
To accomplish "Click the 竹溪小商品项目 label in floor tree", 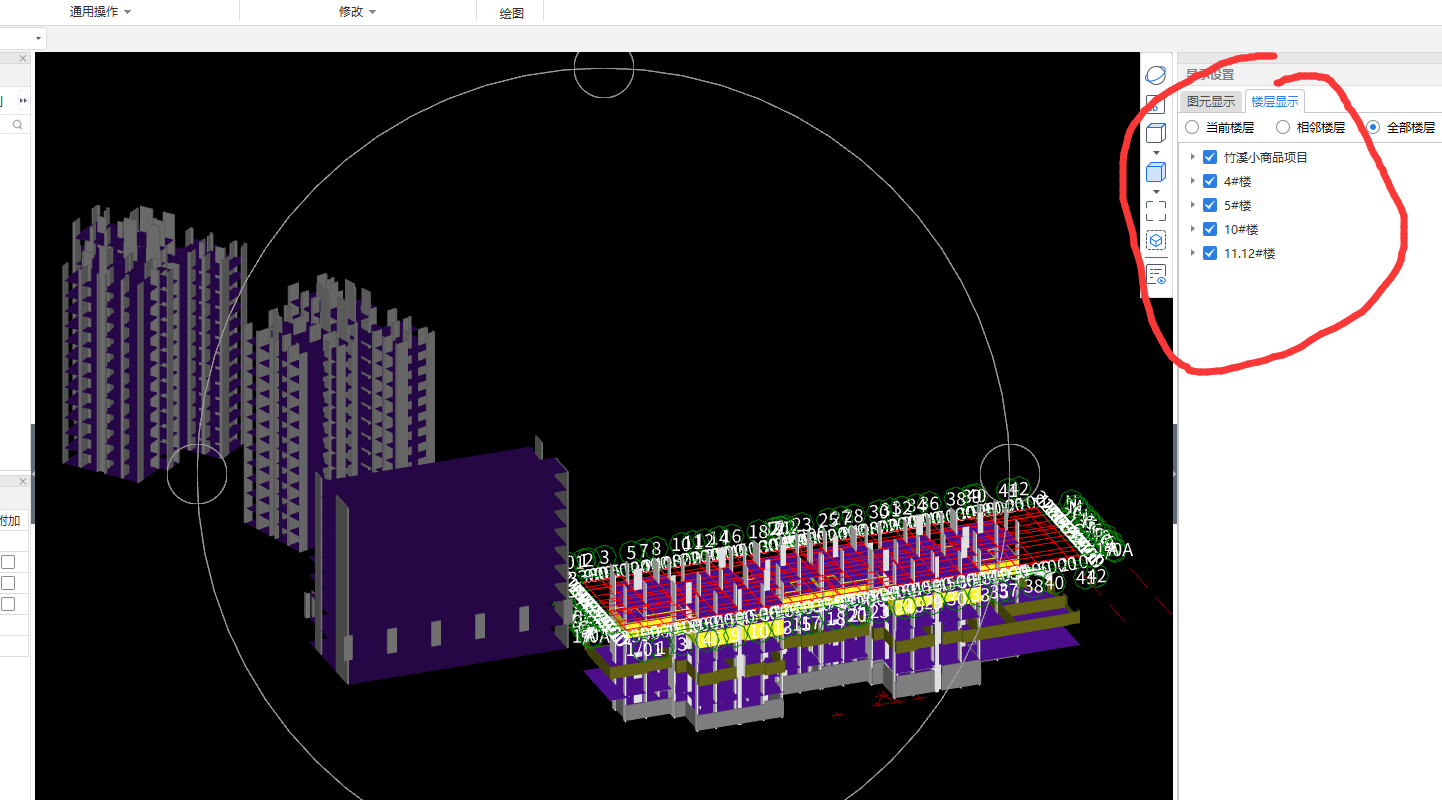I will [x=1266, y=157].
